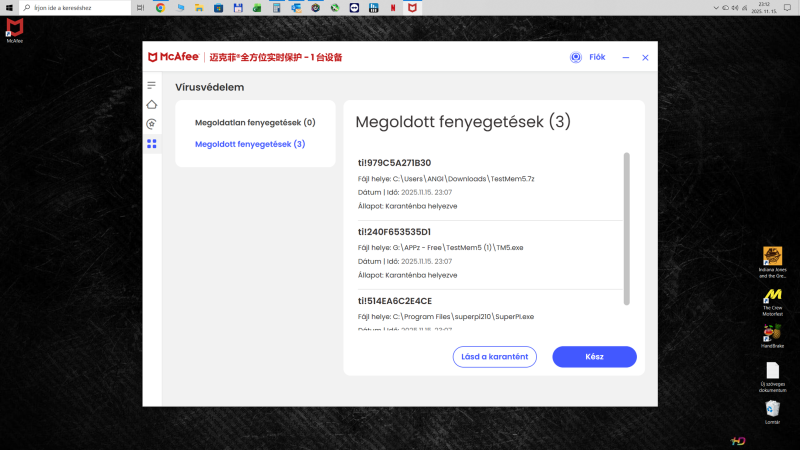Click TM5.exe threat's date line
Image resolution: width=800 pixels, height=450 pixels.
click(405, 261)
